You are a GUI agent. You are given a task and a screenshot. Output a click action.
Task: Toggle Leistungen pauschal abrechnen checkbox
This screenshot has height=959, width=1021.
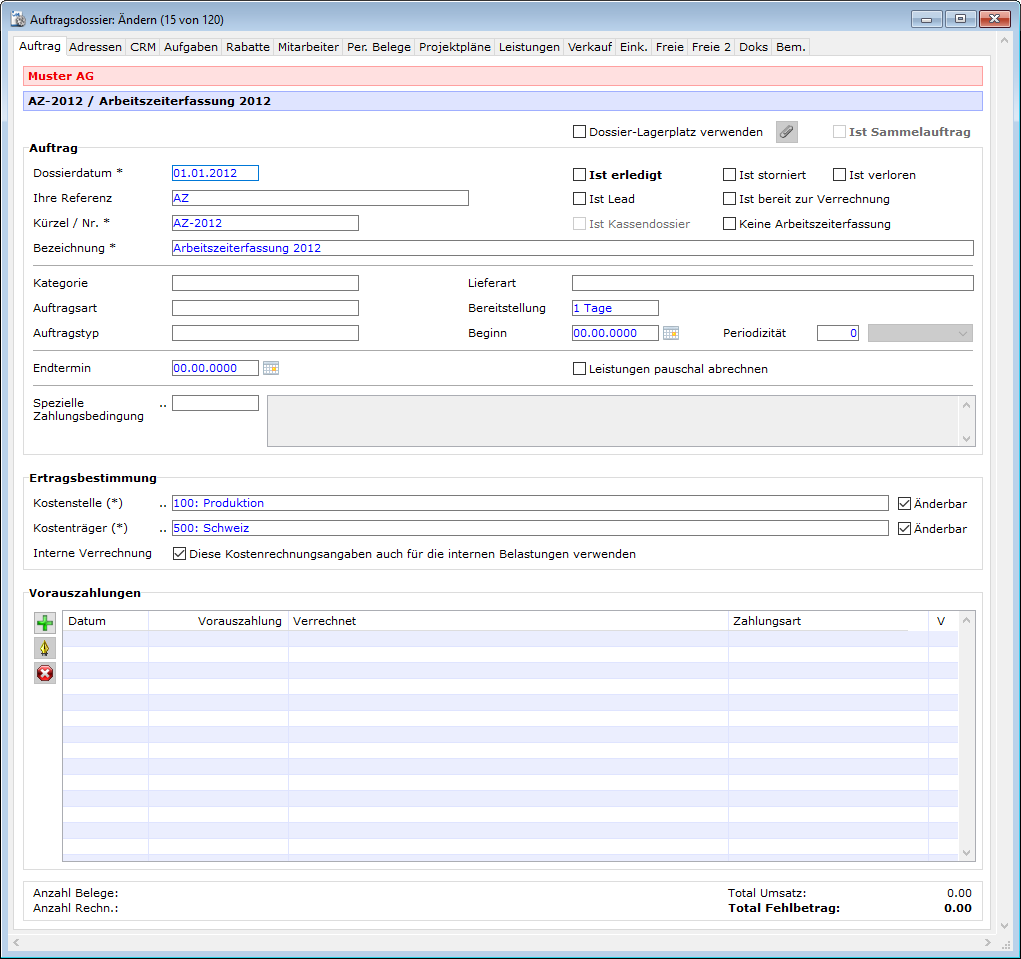point(579,369)
